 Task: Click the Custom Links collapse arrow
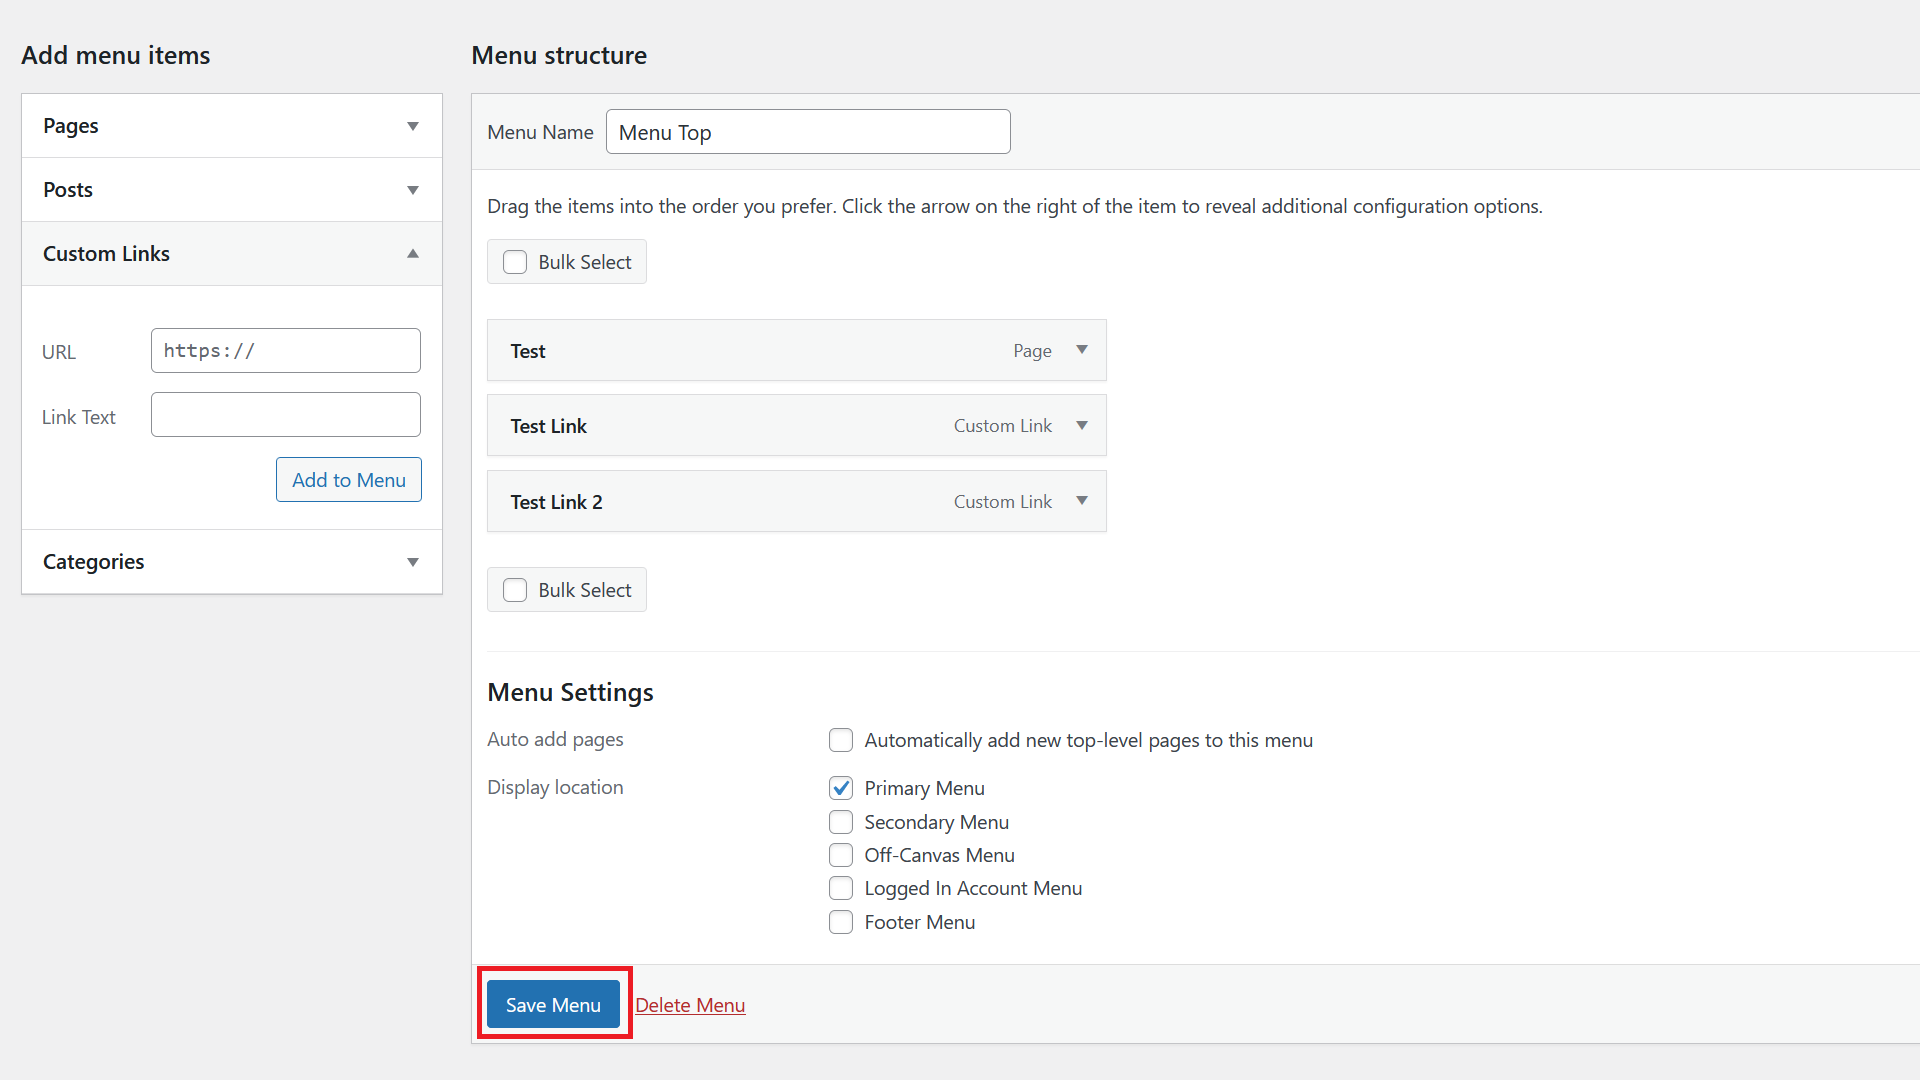point(413,253)
